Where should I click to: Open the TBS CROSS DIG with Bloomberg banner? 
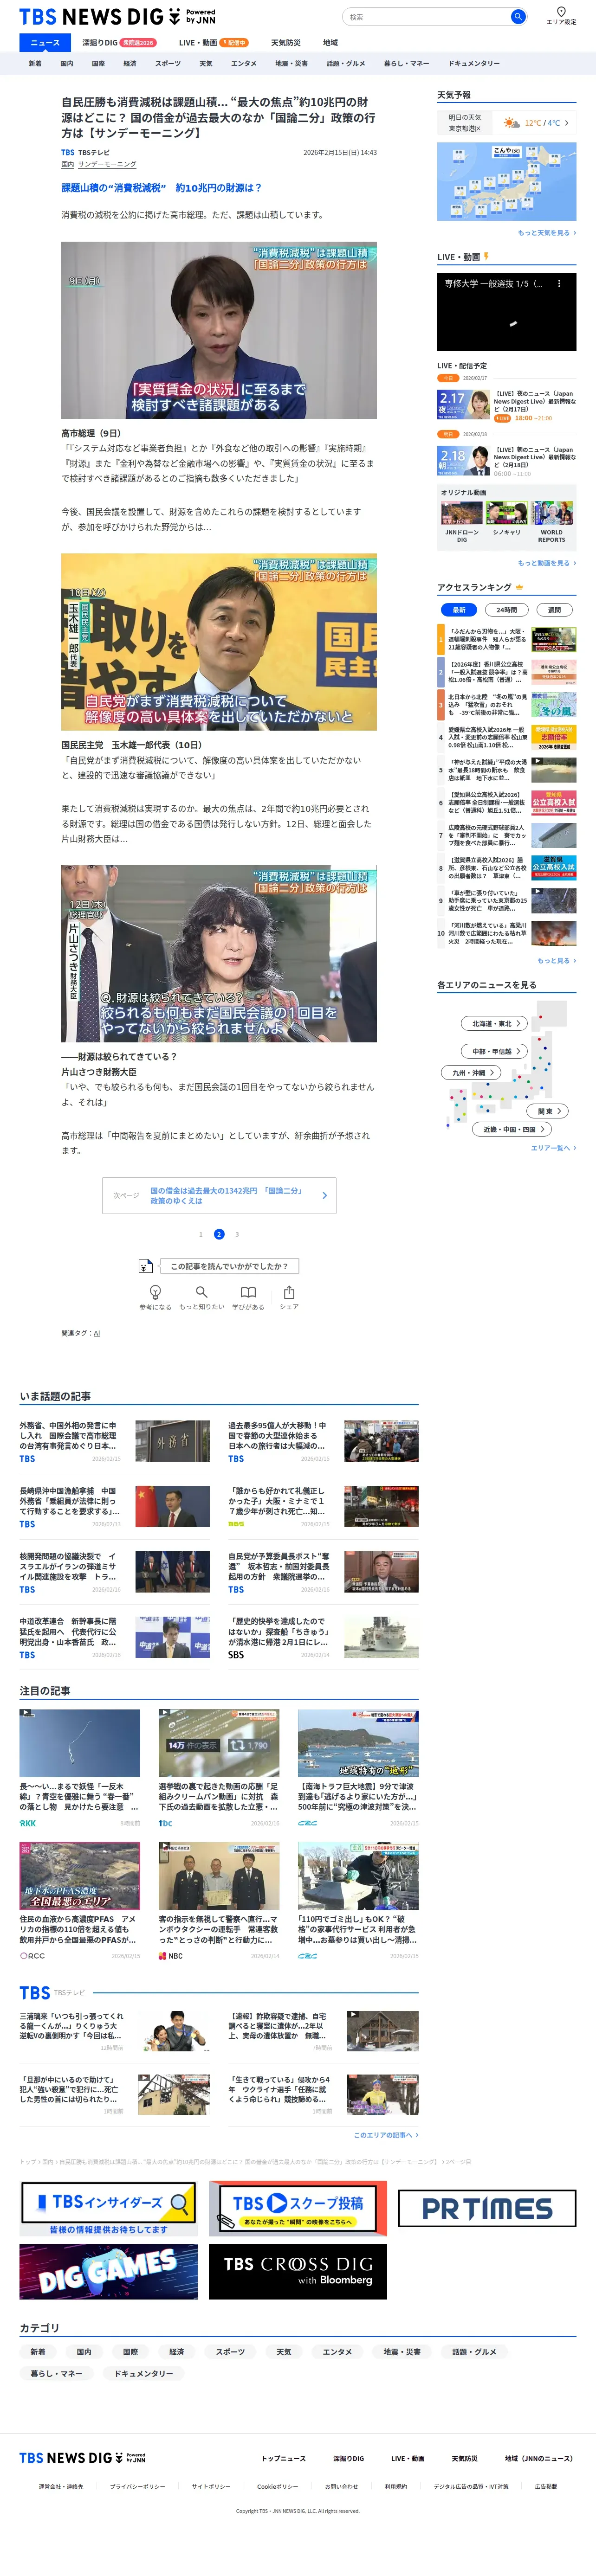[298, 2272]
